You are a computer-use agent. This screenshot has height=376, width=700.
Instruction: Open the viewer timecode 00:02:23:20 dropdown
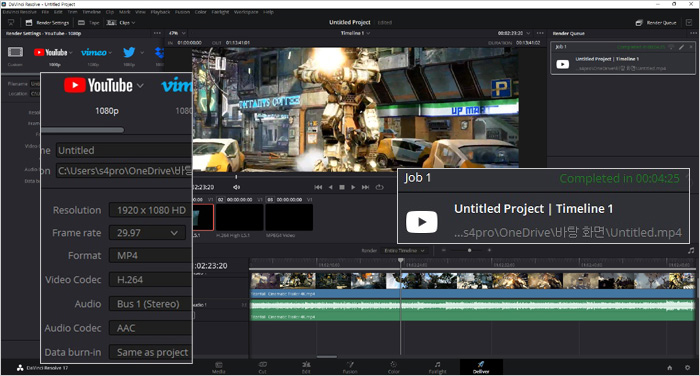(x=514, y=33)
